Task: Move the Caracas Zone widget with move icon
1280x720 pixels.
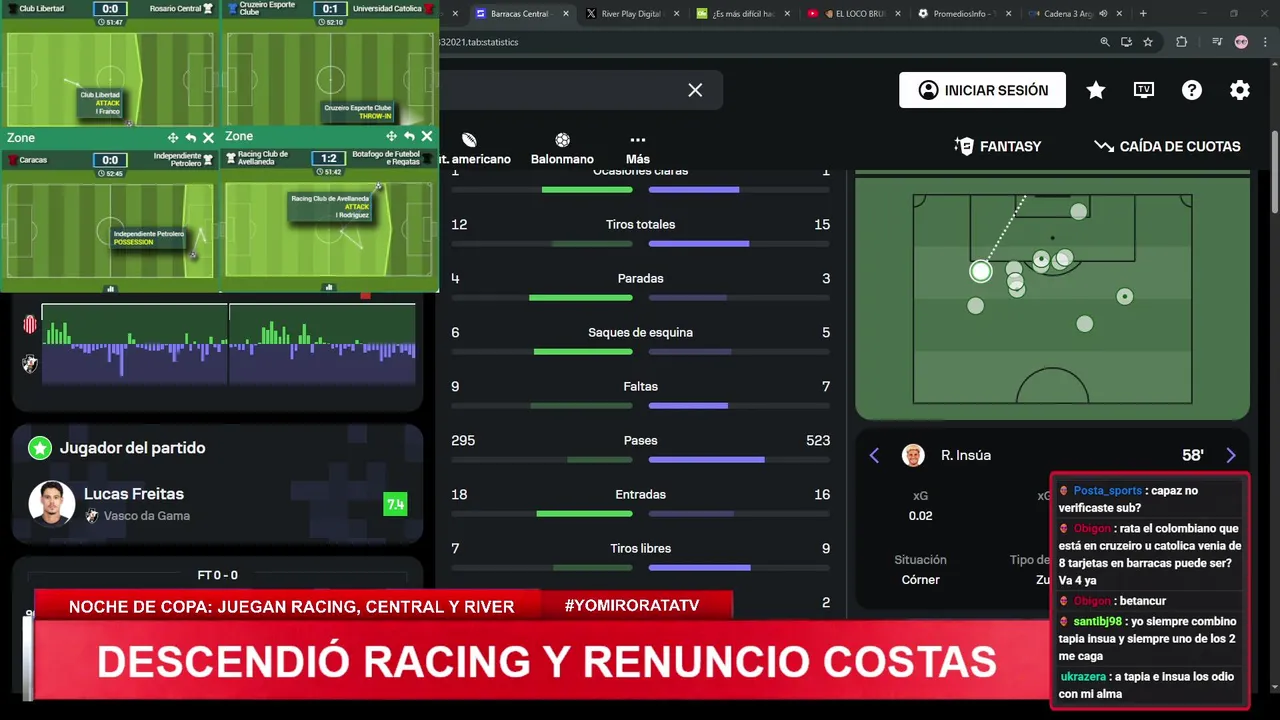Action: (x=173, y=138)
